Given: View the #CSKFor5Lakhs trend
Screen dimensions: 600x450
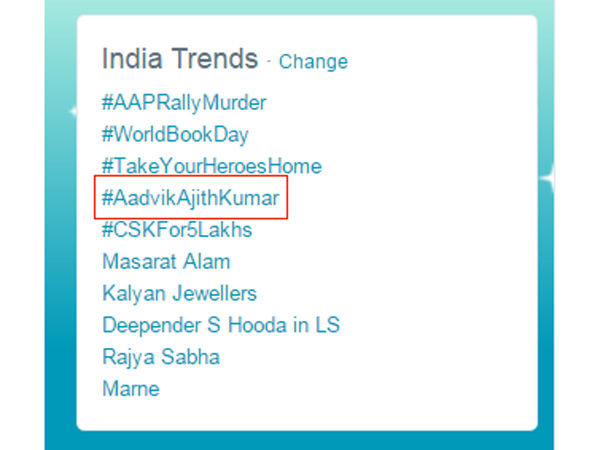Looking at the screenshot, I should click(x=177, y=230).
